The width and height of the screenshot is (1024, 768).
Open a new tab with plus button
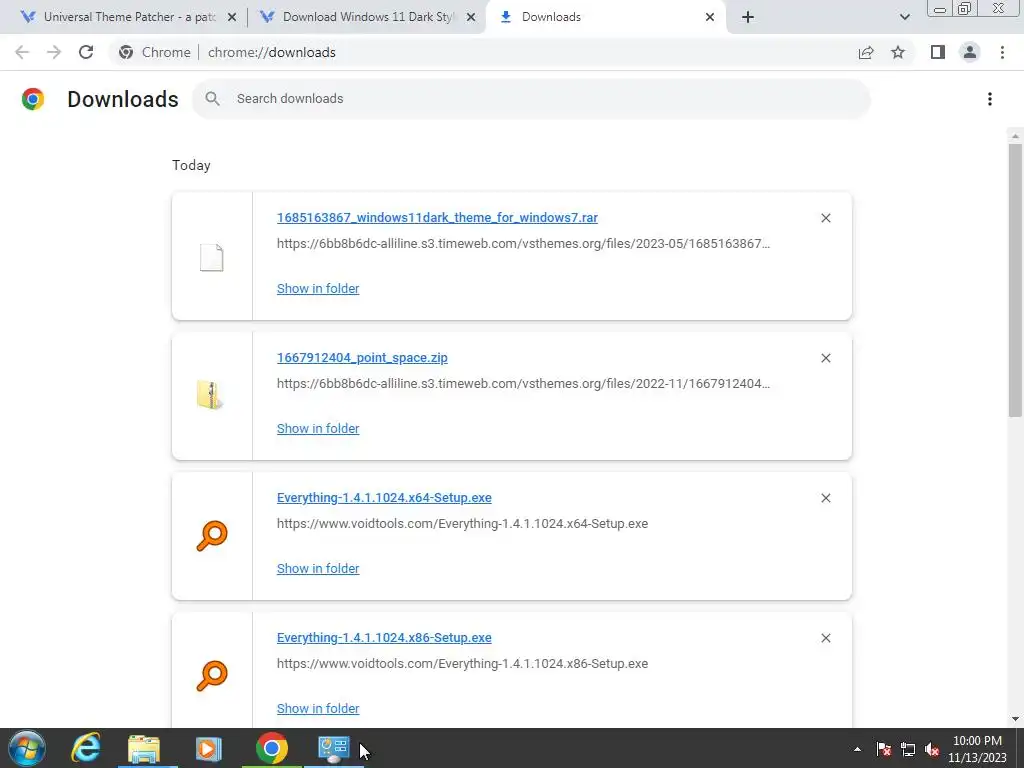[748, 17]
